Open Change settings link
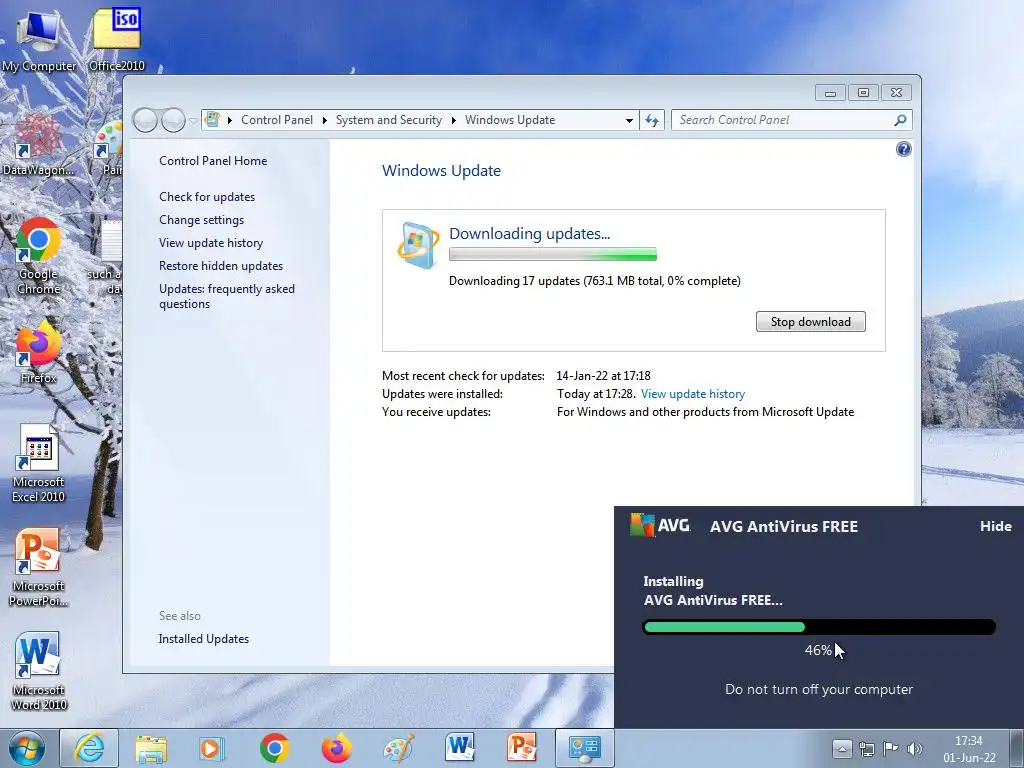The height and width of the screenshot is (768, 1024). point(201,219)
